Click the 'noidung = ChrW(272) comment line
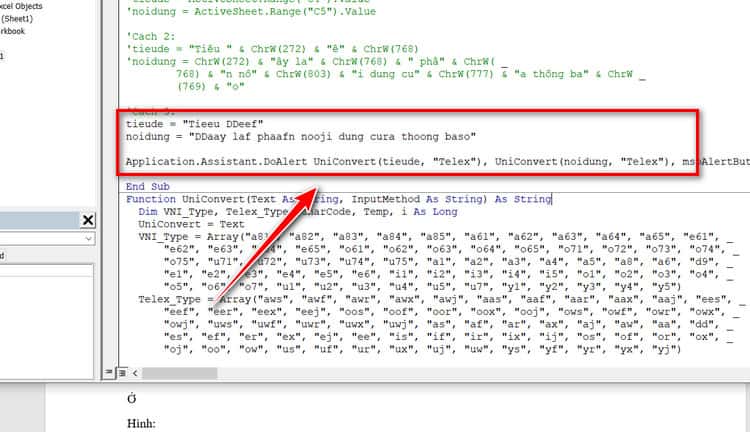The height and width of the screenshot is (432, 750). [317, 61]
